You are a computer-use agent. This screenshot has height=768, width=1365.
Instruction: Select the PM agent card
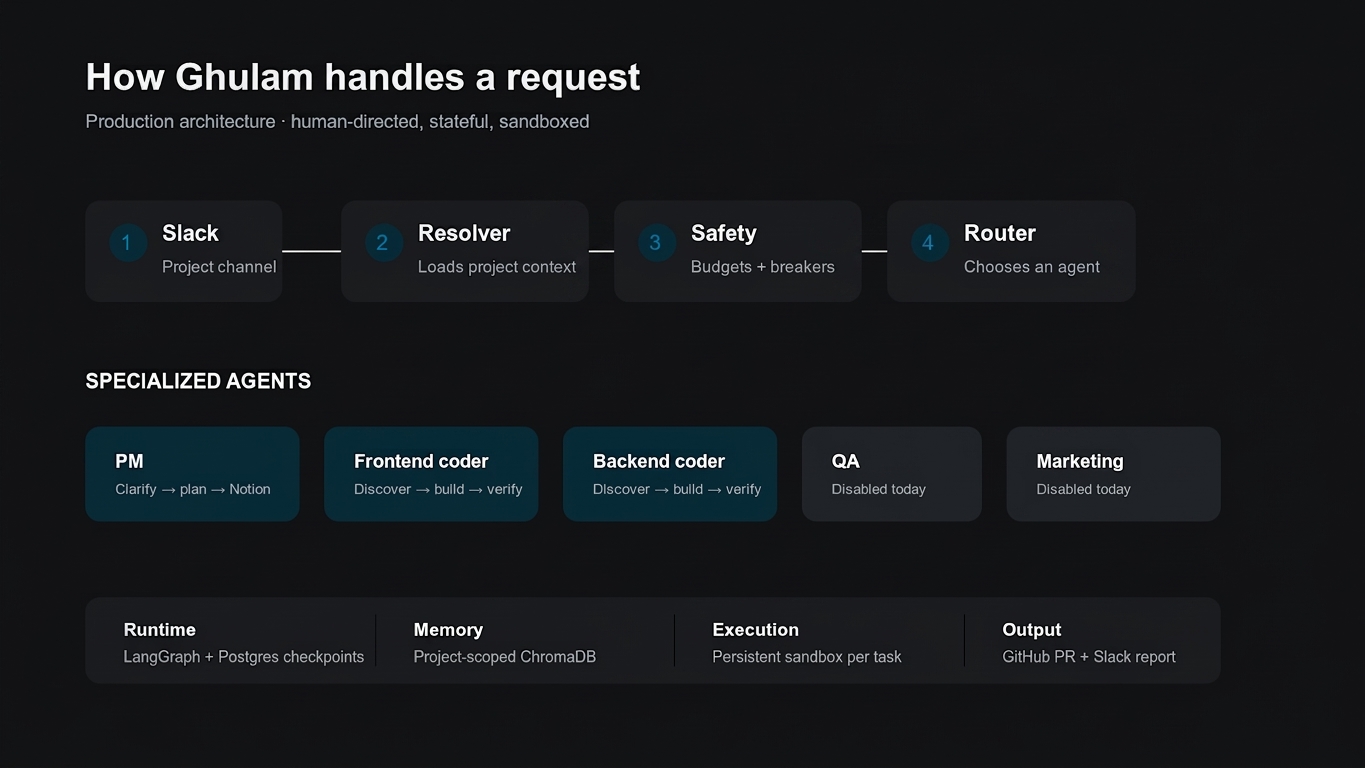coord(192,474)
